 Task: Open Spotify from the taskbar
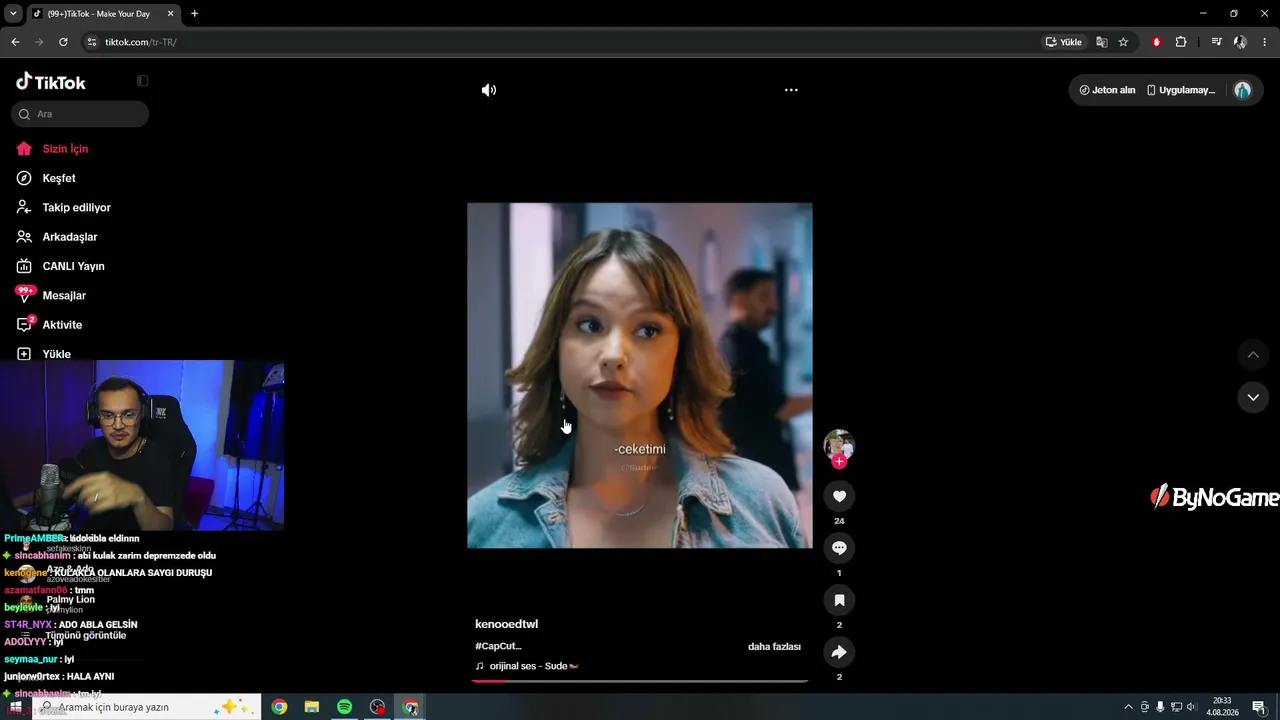[x=344, y=707]
